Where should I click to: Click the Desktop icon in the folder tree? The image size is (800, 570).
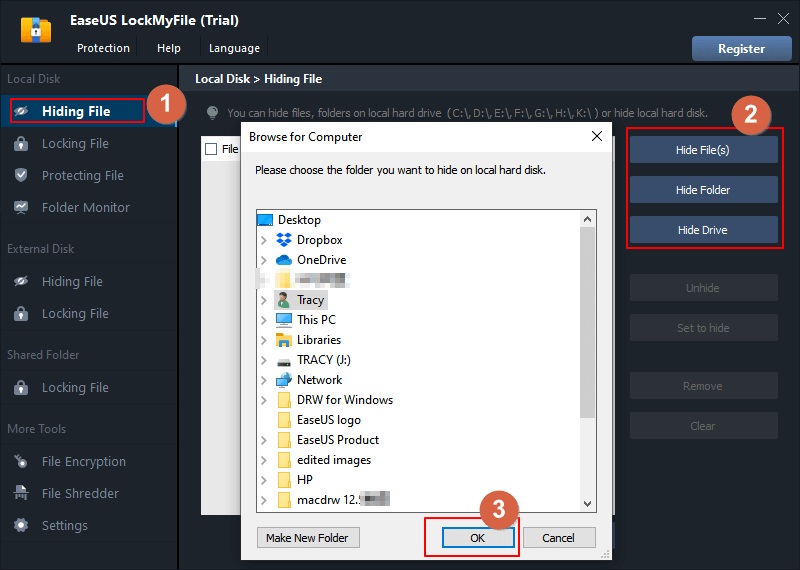click(265, 220)
